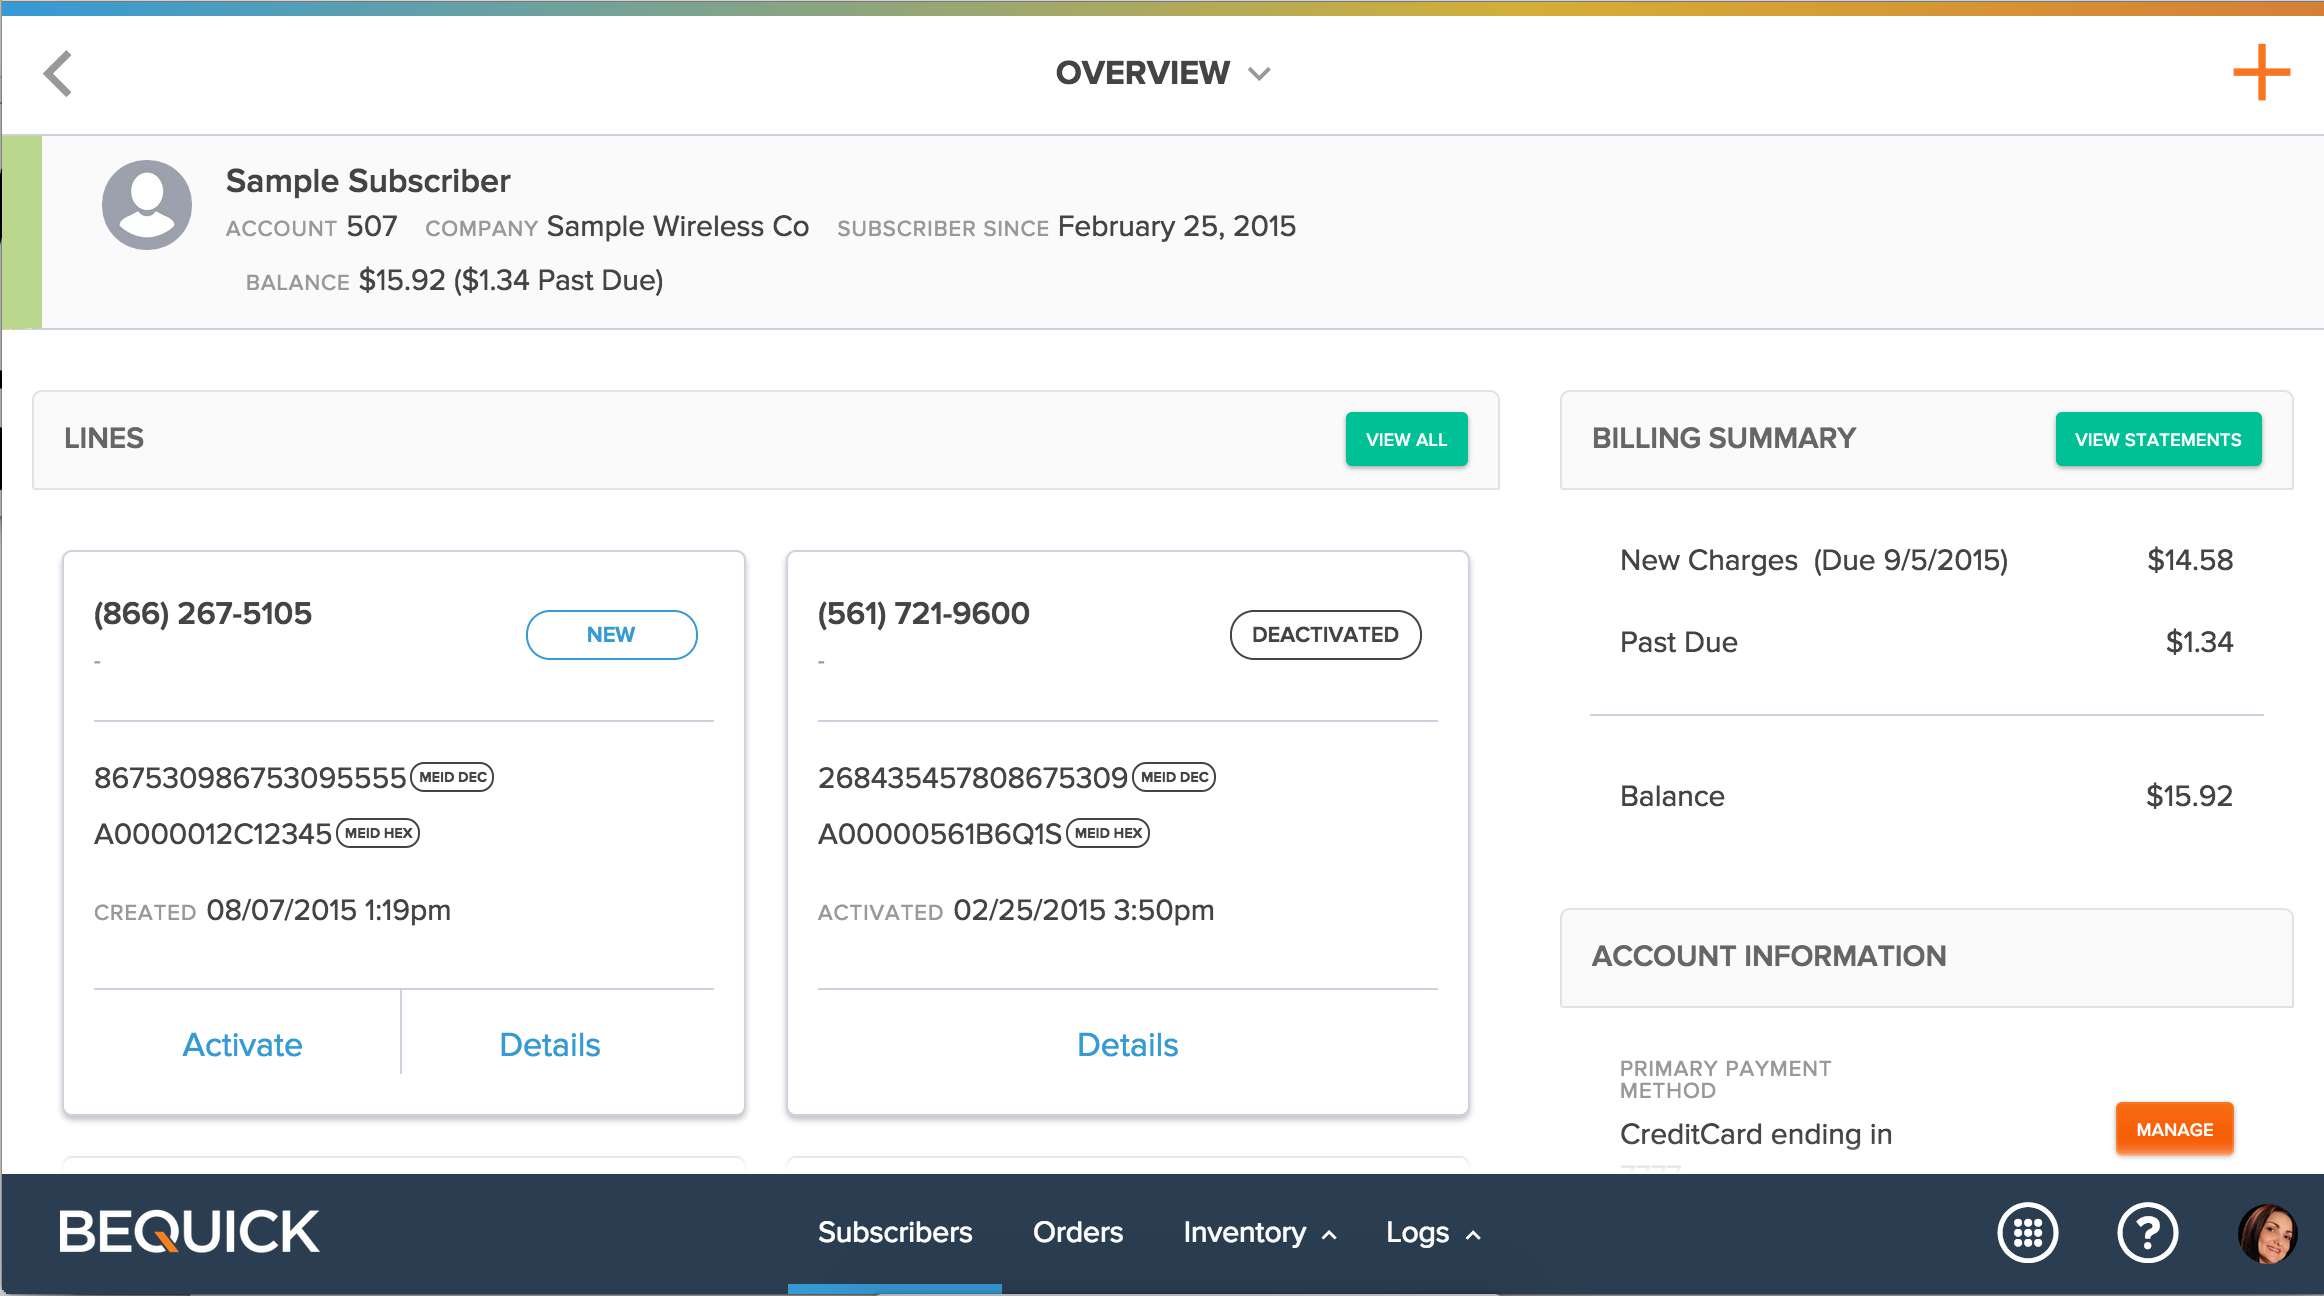
Task: Click the MEID HEX badge for A00000561B6Q1S
Action: pos(1107,833)
